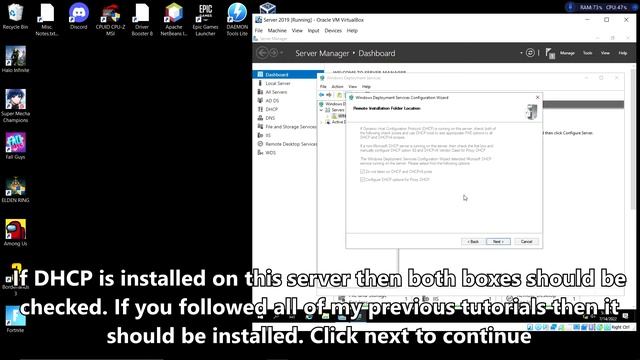Launch Halo Infinite desktop shortcut
640x360 pixels.
click(15, 59)
